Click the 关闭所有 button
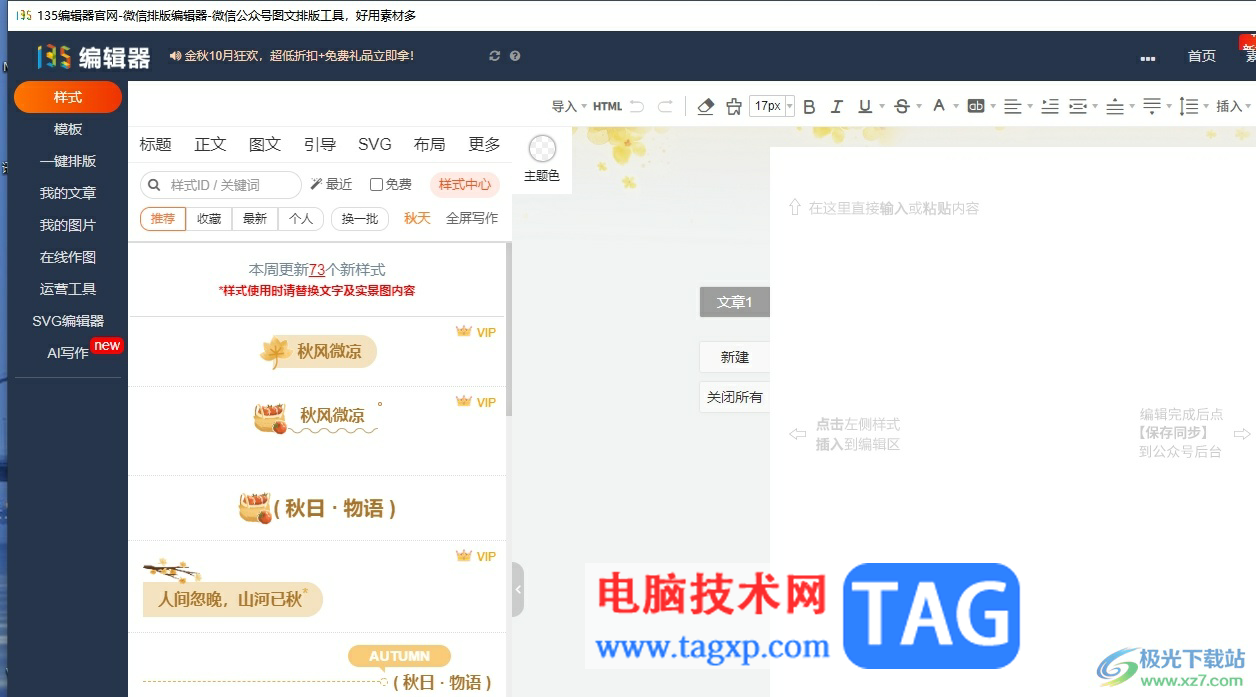Screen dimensions: 1256x697 pos(735,397)
